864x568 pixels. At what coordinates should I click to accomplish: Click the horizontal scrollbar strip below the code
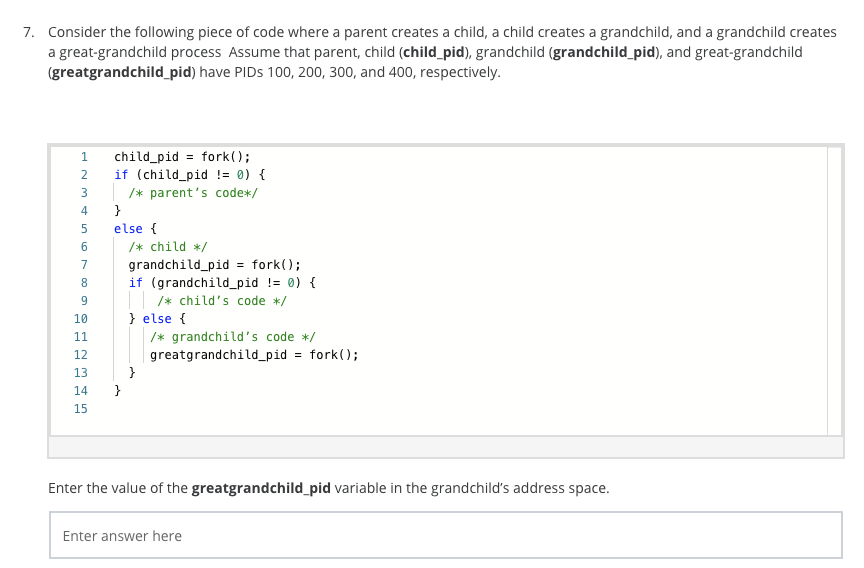[x=445, y=447]
